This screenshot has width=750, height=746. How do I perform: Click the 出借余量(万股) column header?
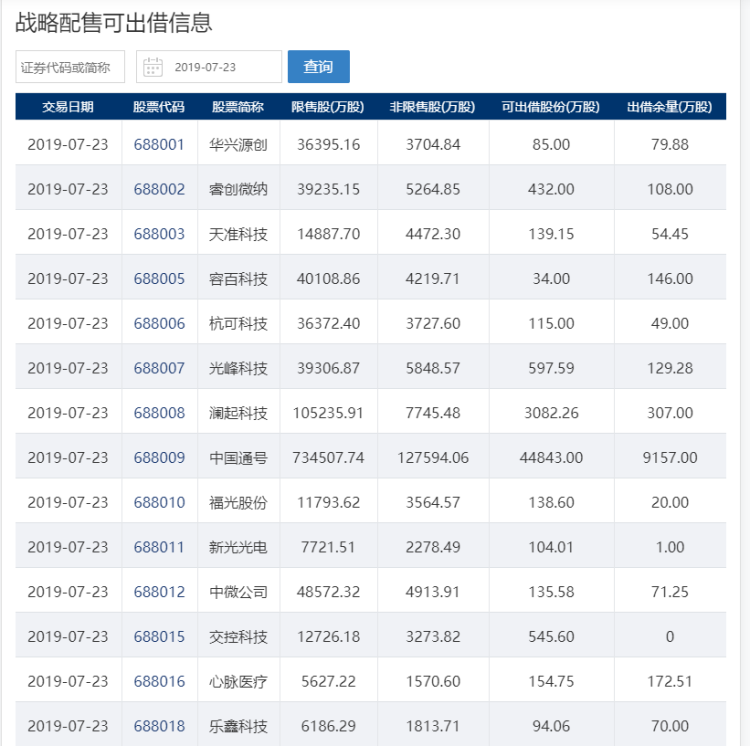pos(670,107)
